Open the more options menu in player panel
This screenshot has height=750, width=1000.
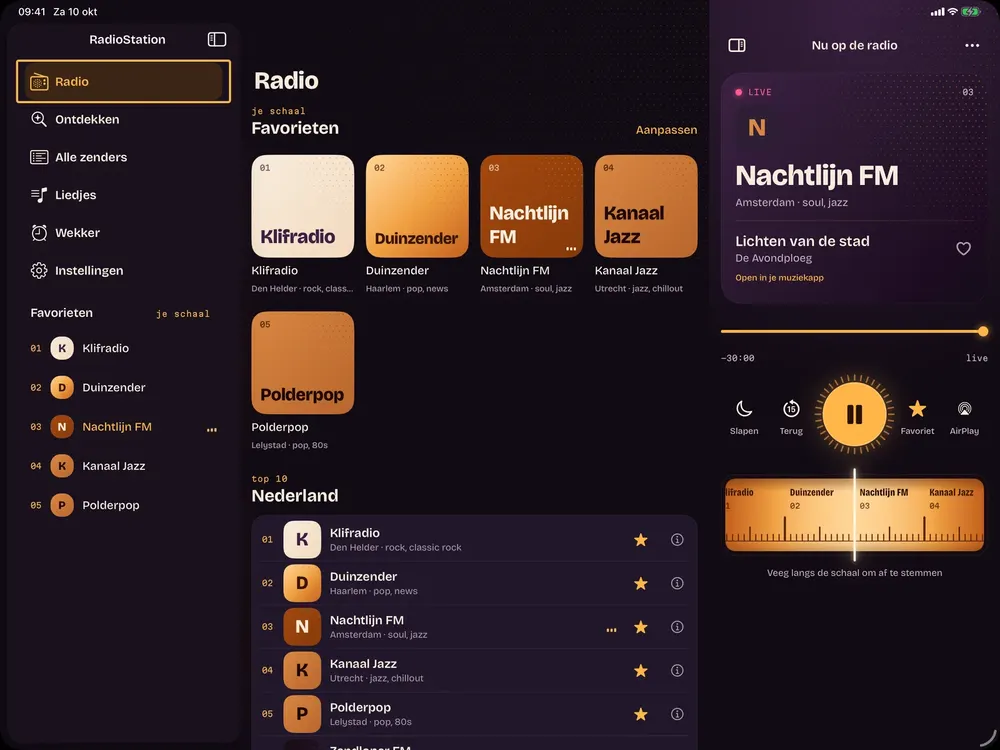[972, 45]
